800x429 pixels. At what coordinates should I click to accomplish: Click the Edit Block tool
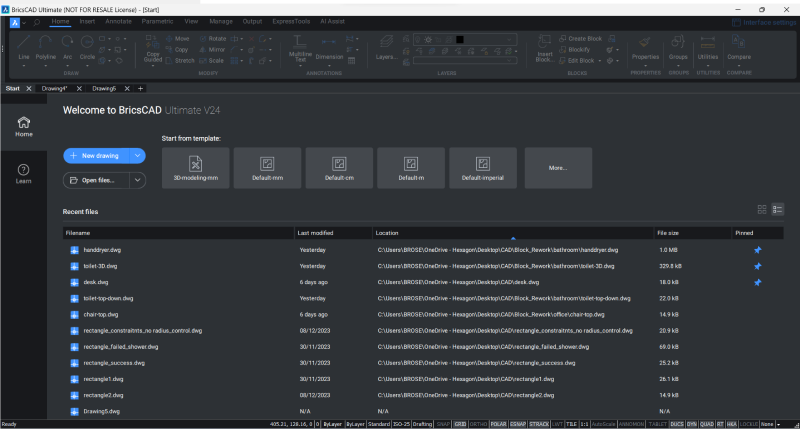[x=577, y=60]
